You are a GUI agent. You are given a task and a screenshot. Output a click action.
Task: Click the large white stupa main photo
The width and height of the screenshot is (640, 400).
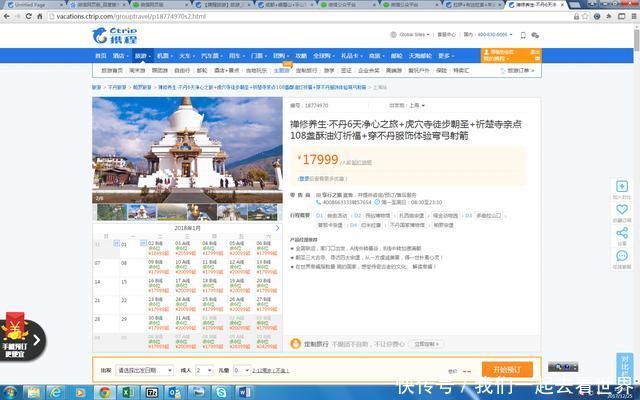[187, 150]
